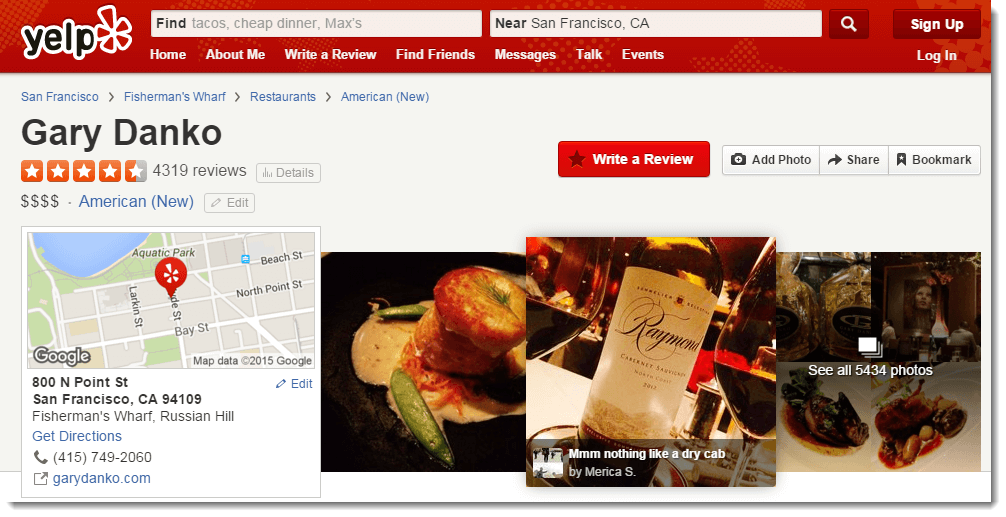
Task: Click the star rating graphic
Action: [x=83, y=171]
